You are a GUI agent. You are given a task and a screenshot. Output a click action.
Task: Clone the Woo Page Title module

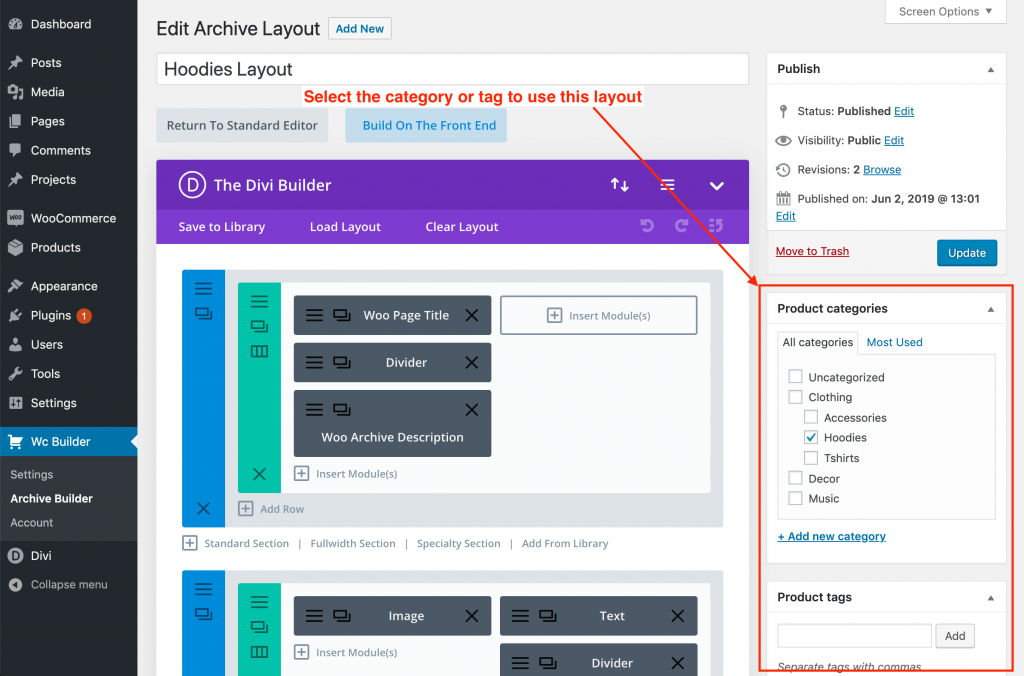point(342,315)
